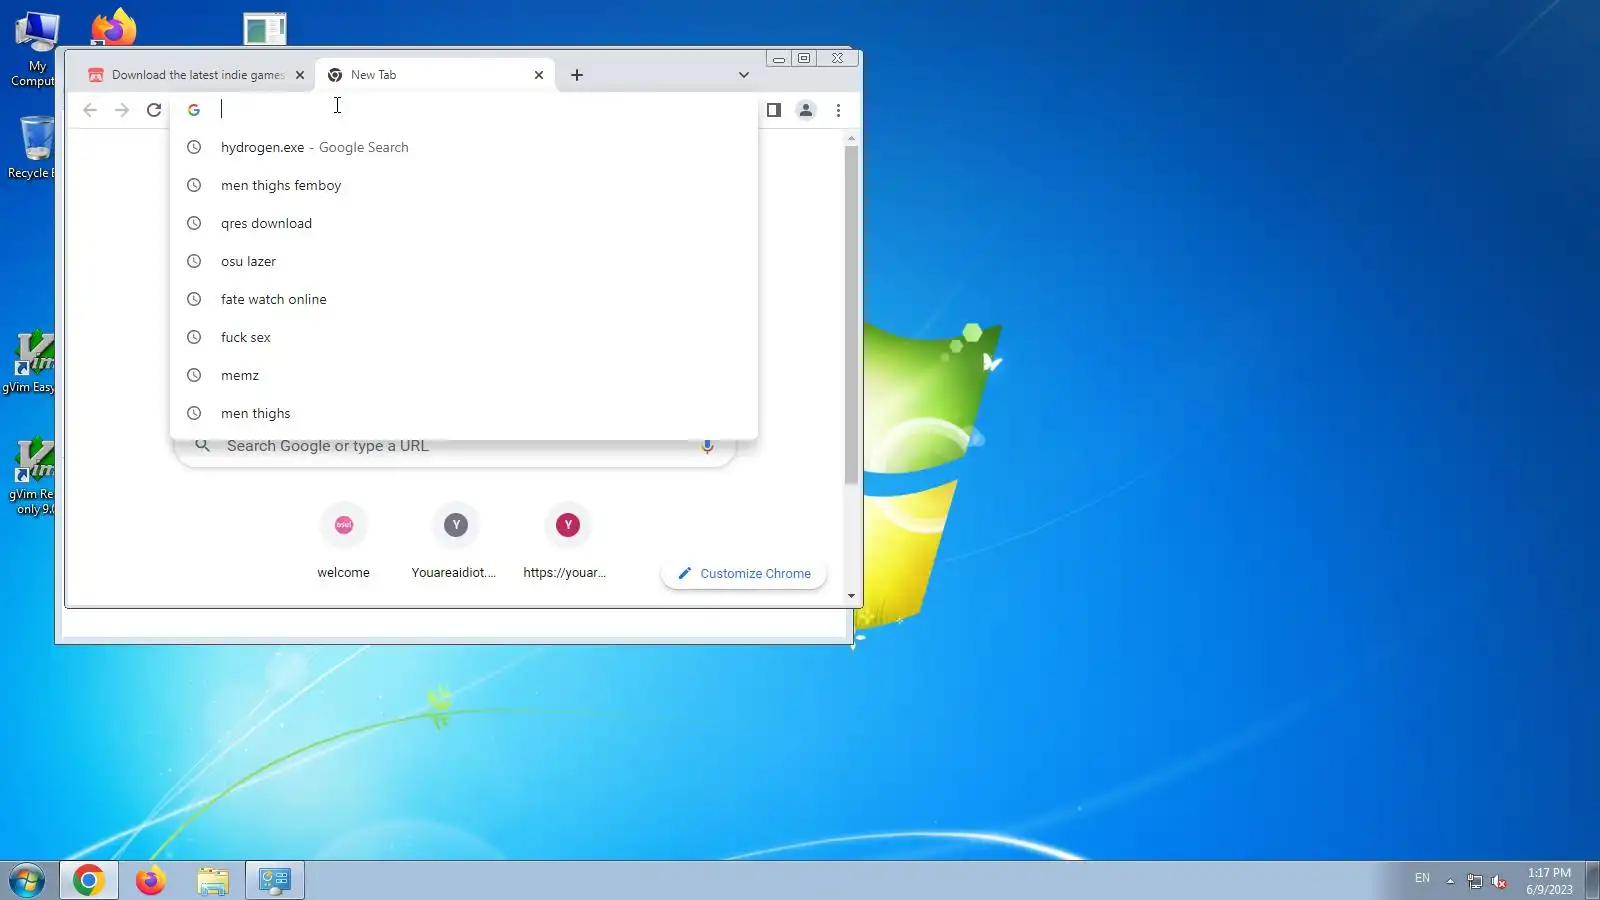Minimize the Chrome window
Viewport: 1600px width, 900px height.
coord(779,59)
